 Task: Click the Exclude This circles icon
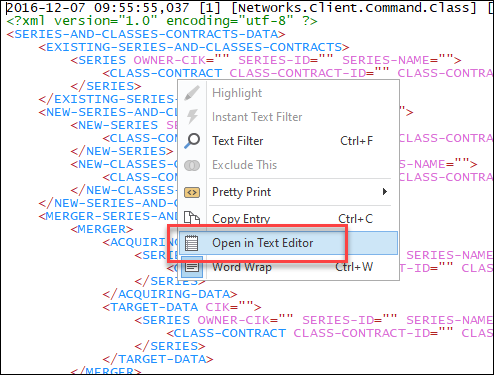(192, 165)
